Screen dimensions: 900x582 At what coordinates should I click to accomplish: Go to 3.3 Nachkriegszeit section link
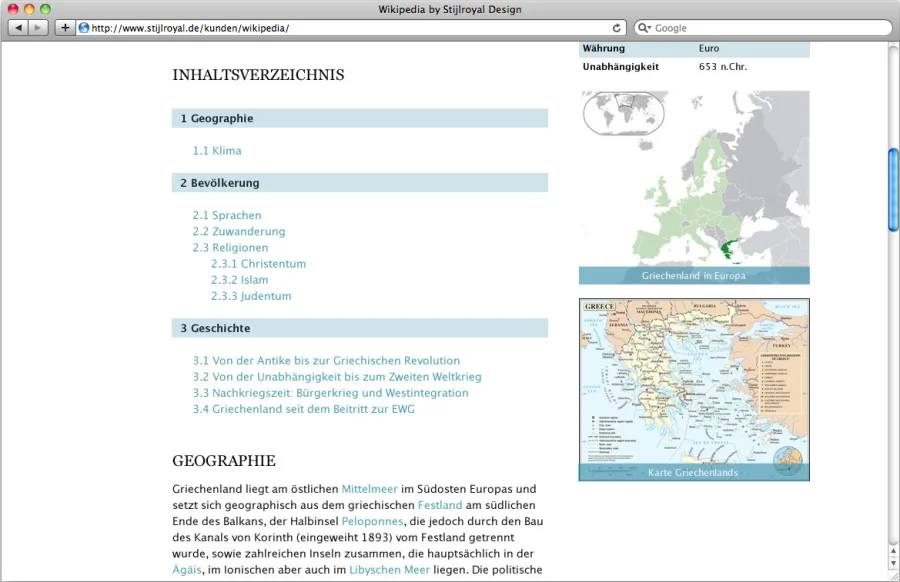330,393
